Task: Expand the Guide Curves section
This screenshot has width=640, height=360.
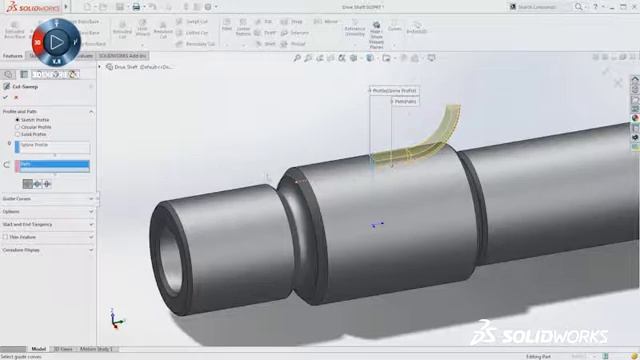Action: click(91, 199)
